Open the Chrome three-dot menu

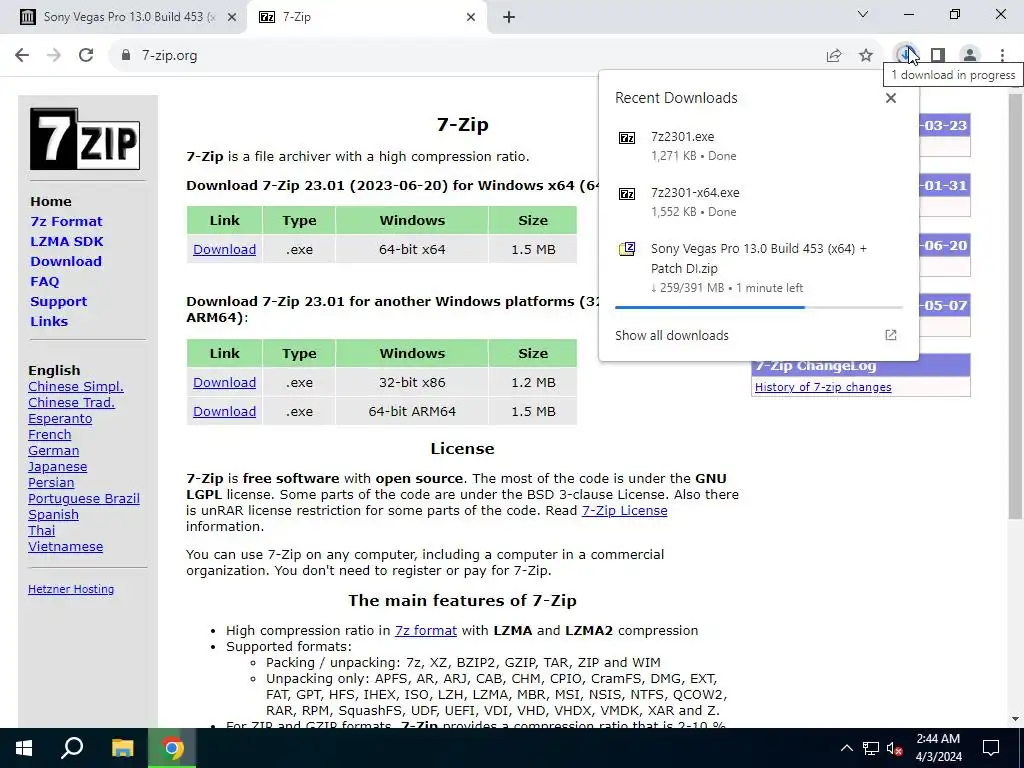[x=1002, y=56]
